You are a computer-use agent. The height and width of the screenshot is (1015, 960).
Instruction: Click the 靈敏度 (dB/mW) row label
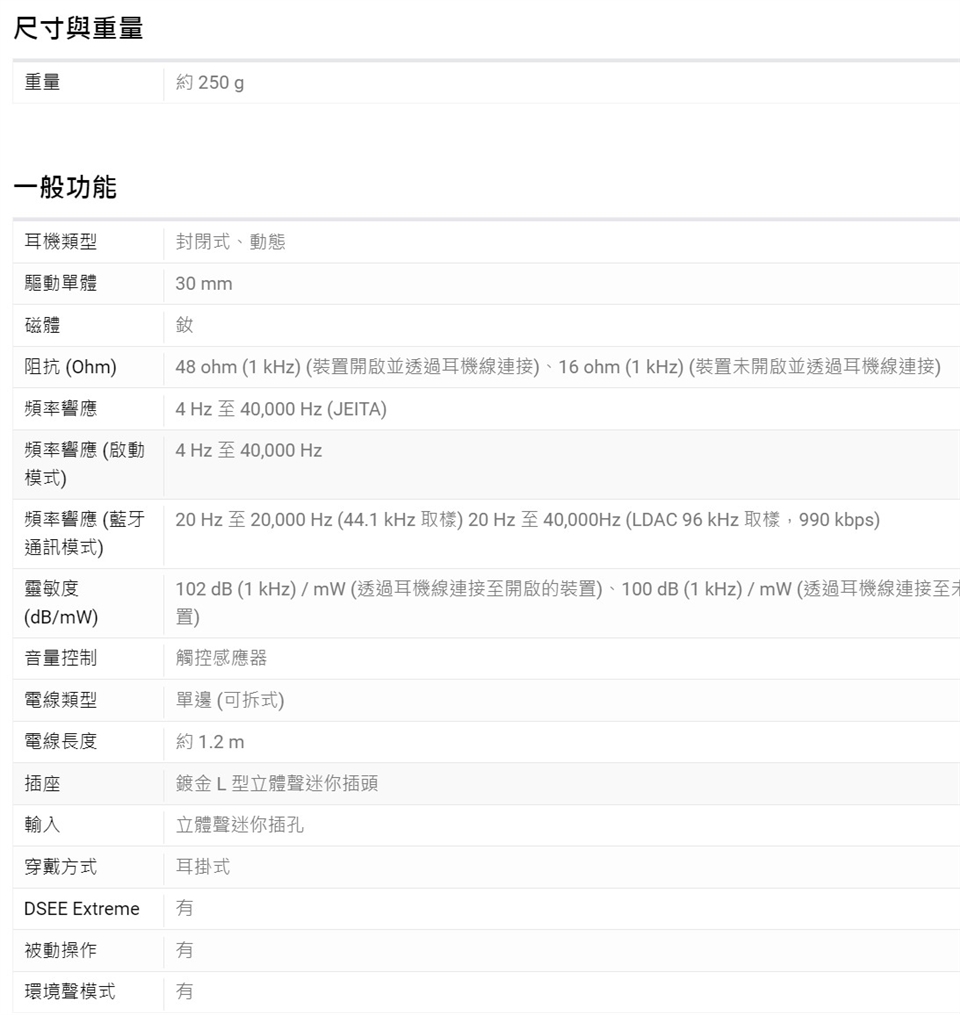pyautogui.click(x=61, y=603)
